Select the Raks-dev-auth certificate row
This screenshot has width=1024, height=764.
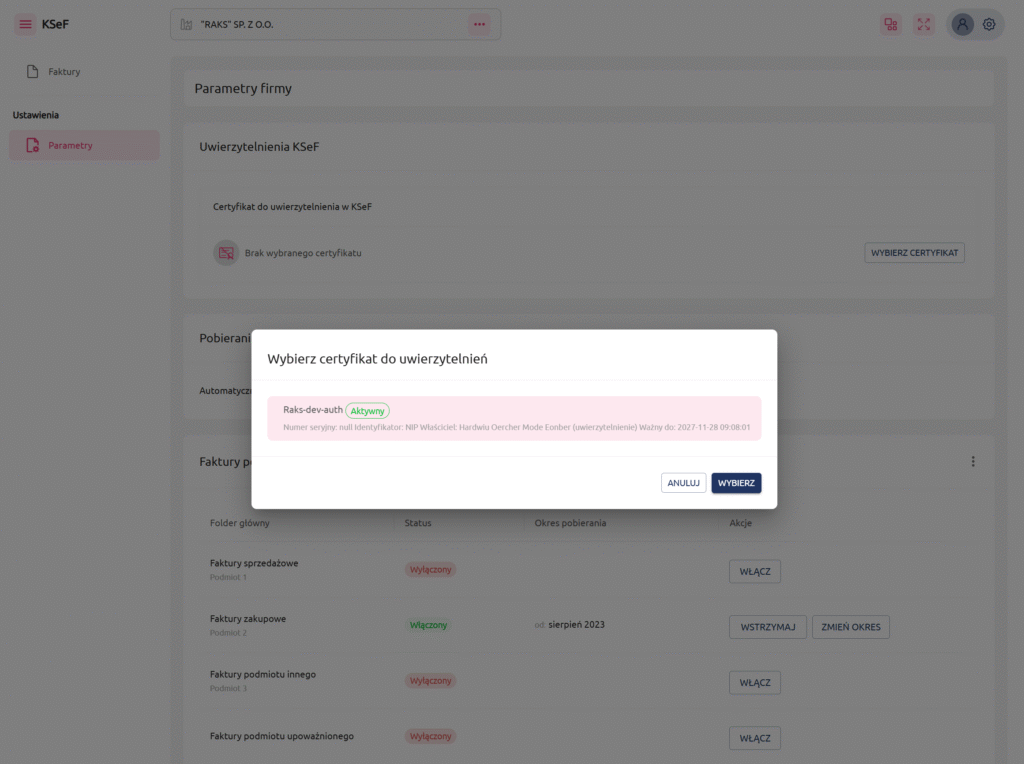coord(514,418)
